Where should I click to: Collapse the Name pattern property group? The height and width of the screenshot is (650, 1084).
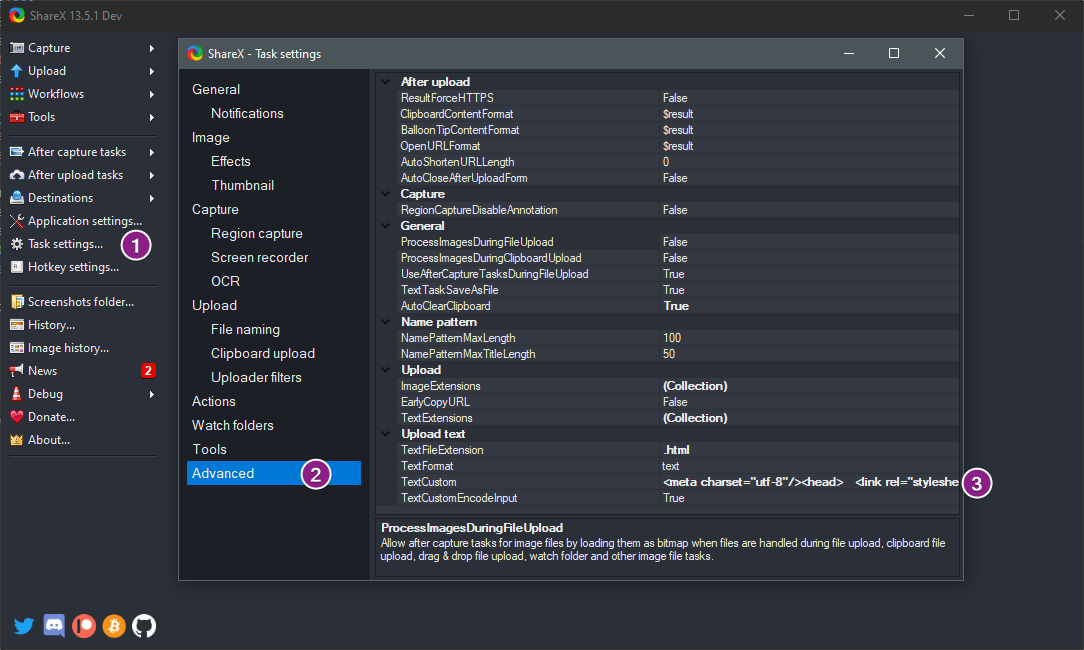click(x=386, y=322)
